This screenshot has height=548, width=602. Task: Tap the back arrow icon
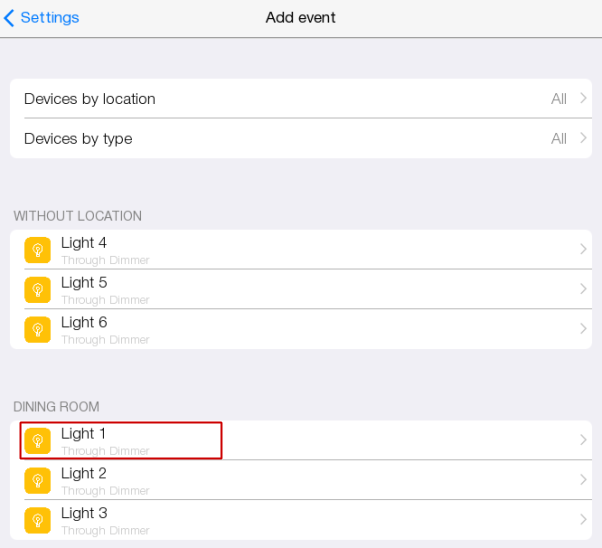(x=10, y=18)
